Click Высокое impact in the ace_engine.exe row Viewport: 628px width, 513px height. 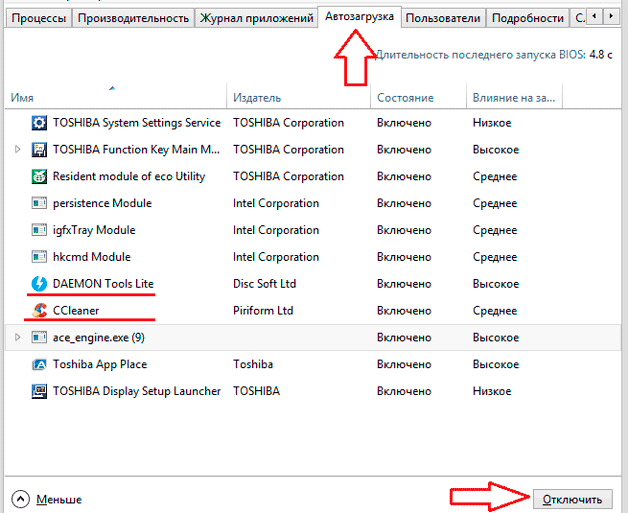[x=496, y=337]
